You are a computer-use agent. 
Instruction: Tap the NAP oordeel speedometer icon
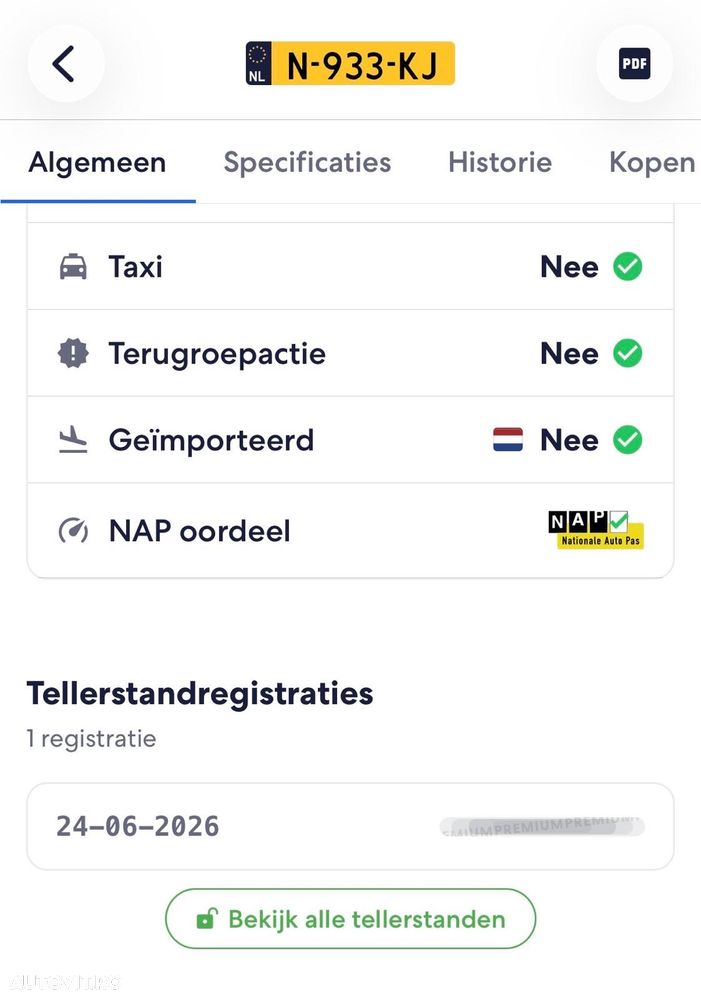click(x=73, y=530)
